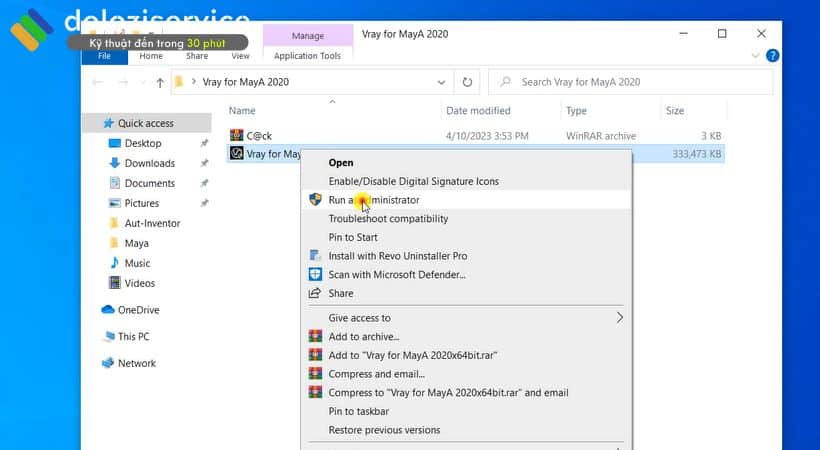This screenshot has width=820, height=450.
Task: Click the shield icon beside Run as administrator
Action: 316,200
